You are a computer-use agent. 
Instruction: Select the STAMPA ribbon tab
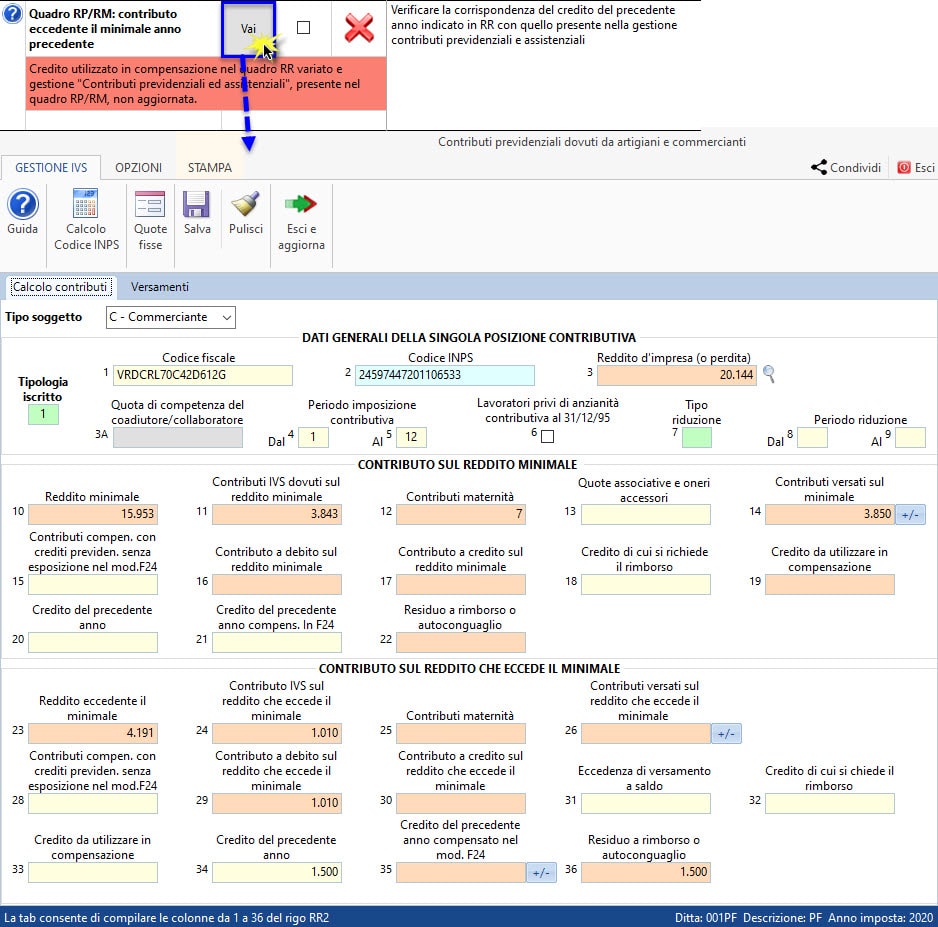[208, 168]
